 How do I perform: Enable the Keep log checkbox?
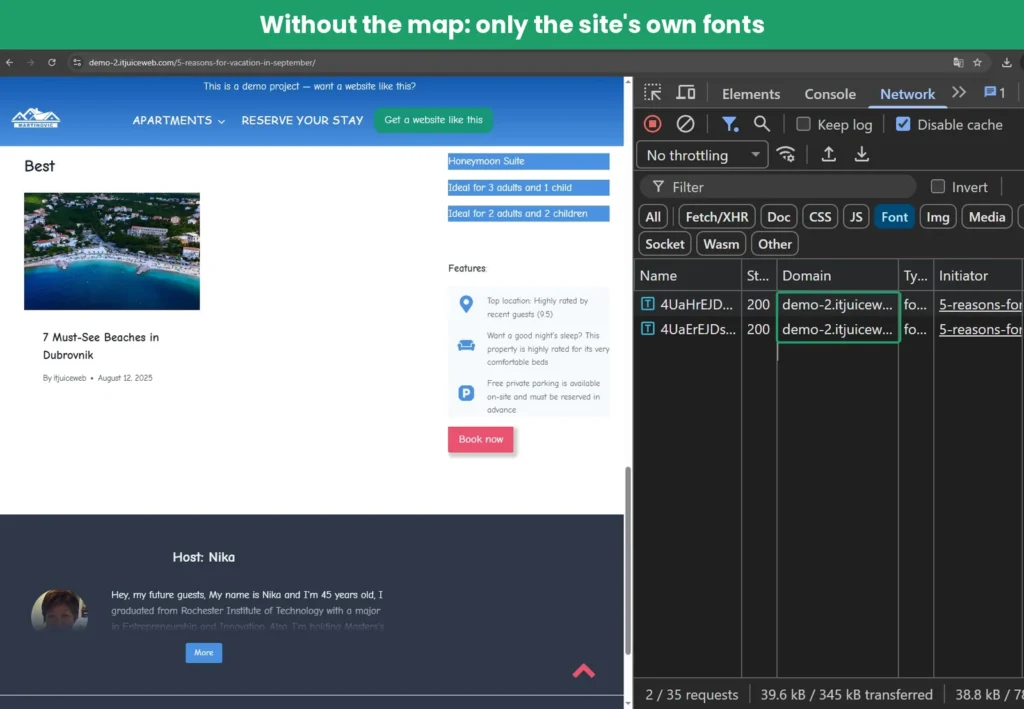point(803,124)
